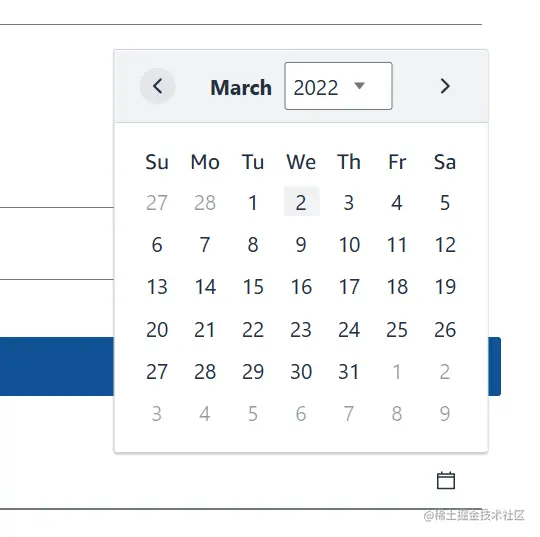Open the calendar icon below the datepicker
This screenshot has width=540, height=537.
tap(446, 480)
